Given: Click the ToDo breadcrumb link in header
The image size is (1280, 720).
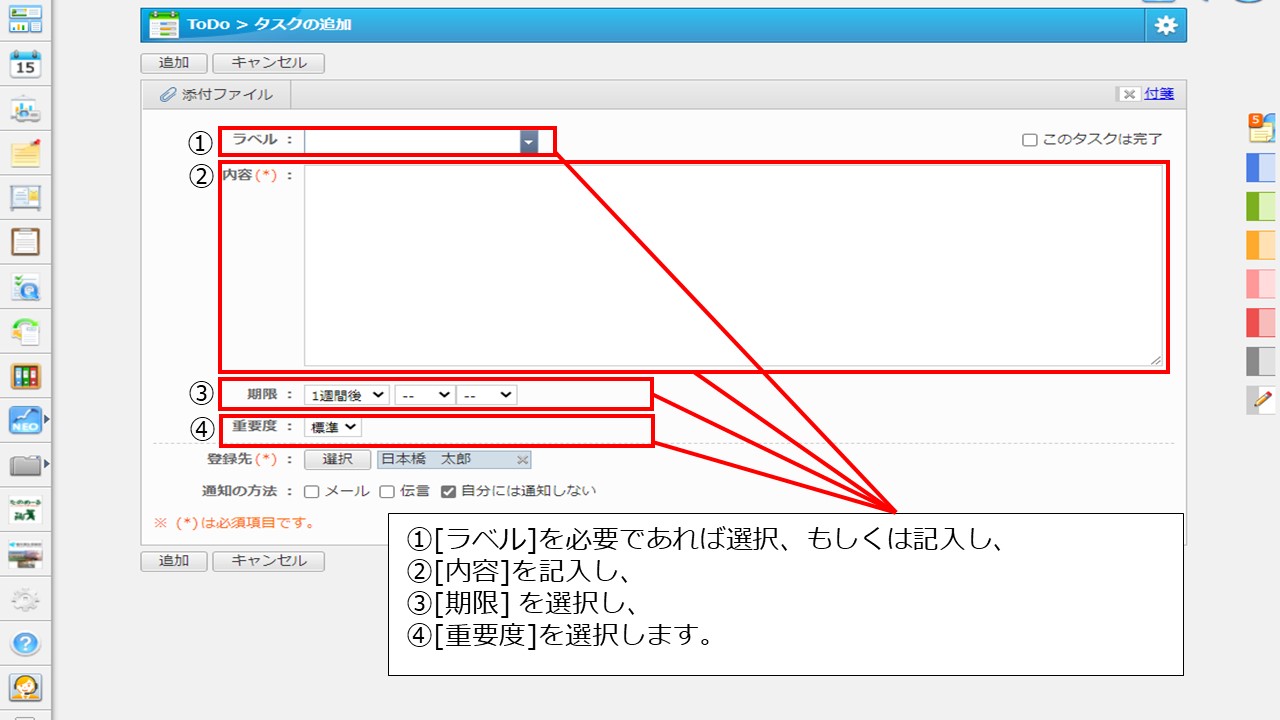Looking at the screenshot, I should click(208, 25).
